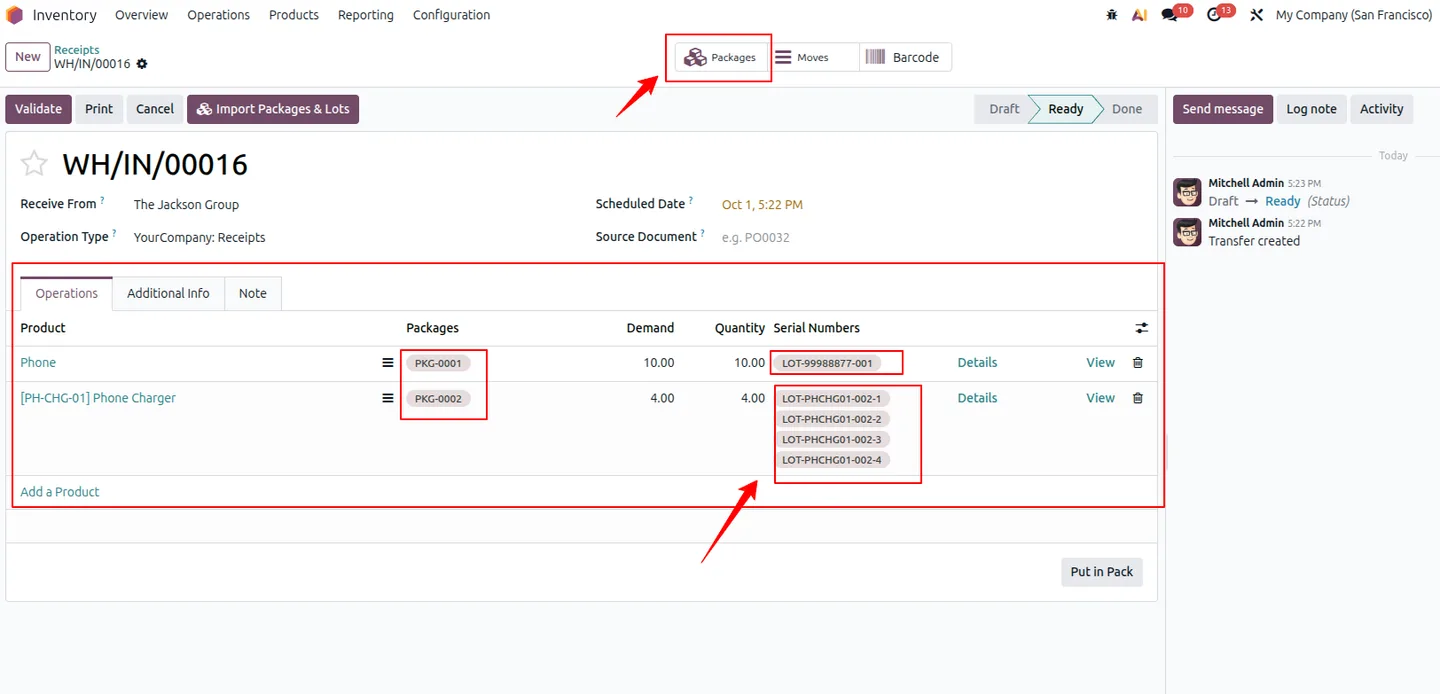Click the Product column header

[43, 328]
